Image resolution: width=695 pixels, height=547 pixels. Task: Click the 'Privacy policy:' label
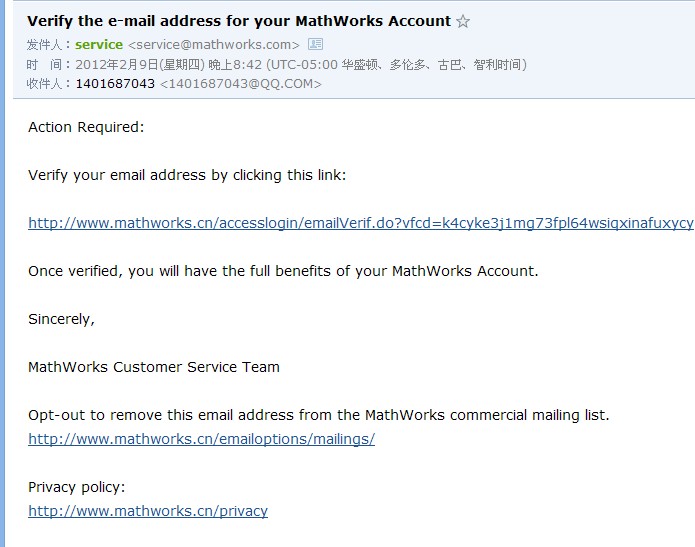pyautogui.click(x=77, y=487)
